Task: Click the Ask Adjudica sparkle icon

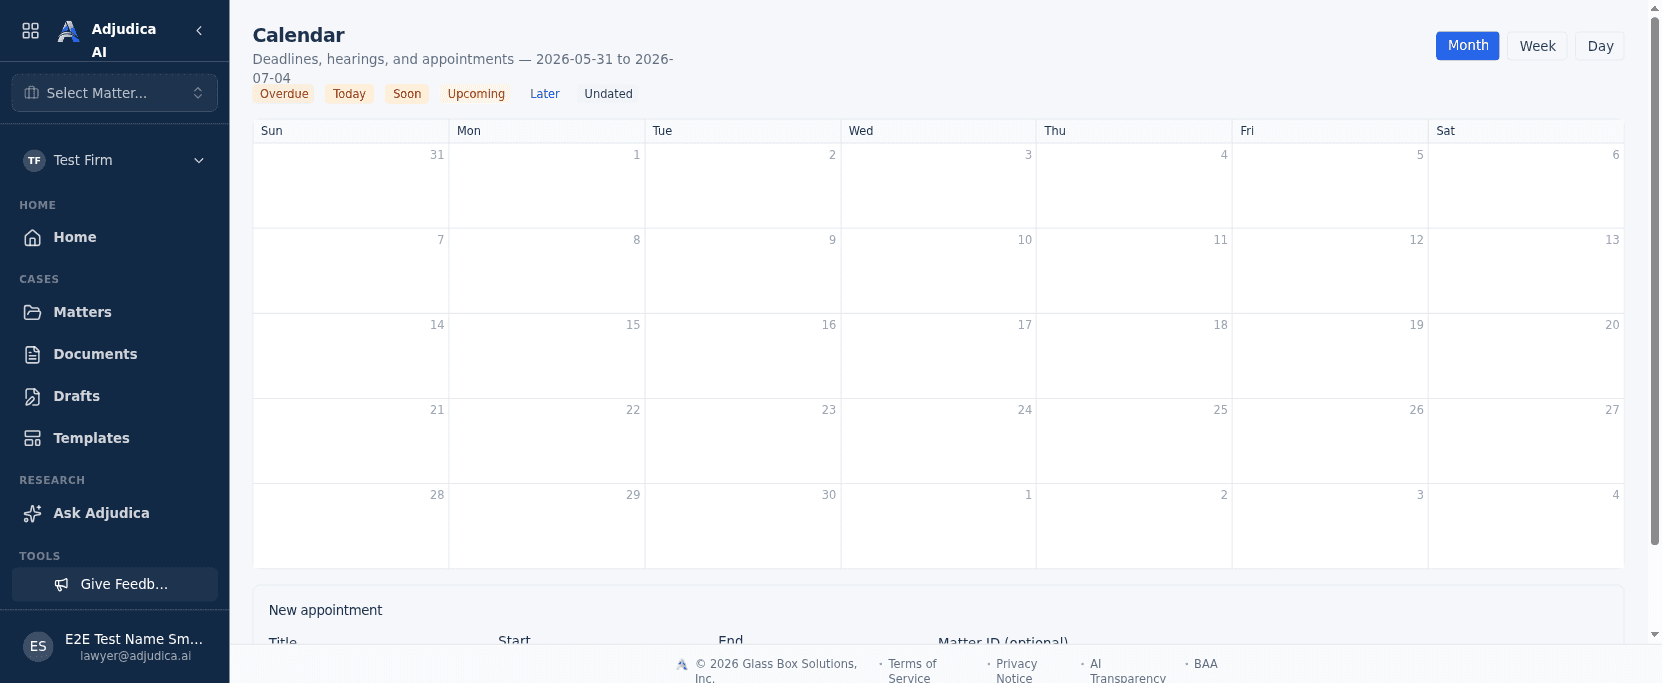Action: point(33,513)
